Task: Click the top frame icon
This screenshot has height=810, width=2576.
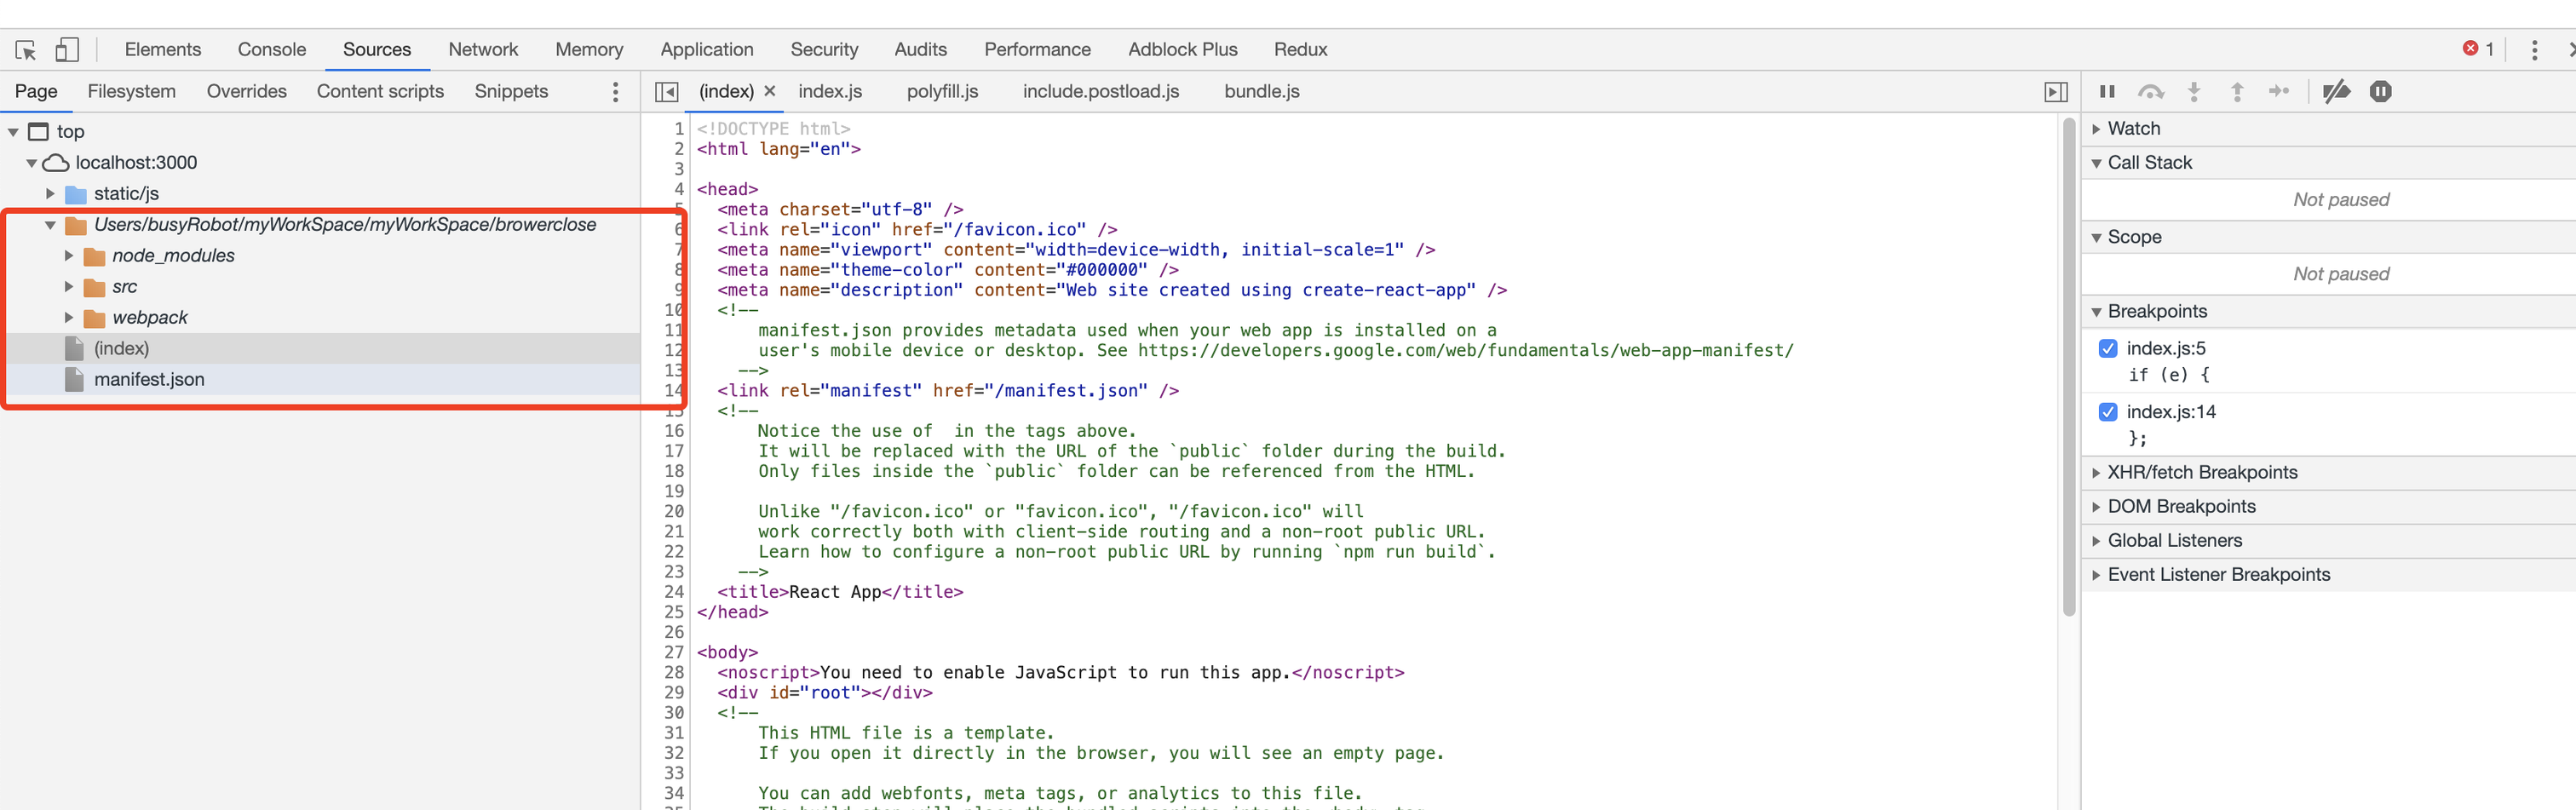Action: click(x=39, y=131)
